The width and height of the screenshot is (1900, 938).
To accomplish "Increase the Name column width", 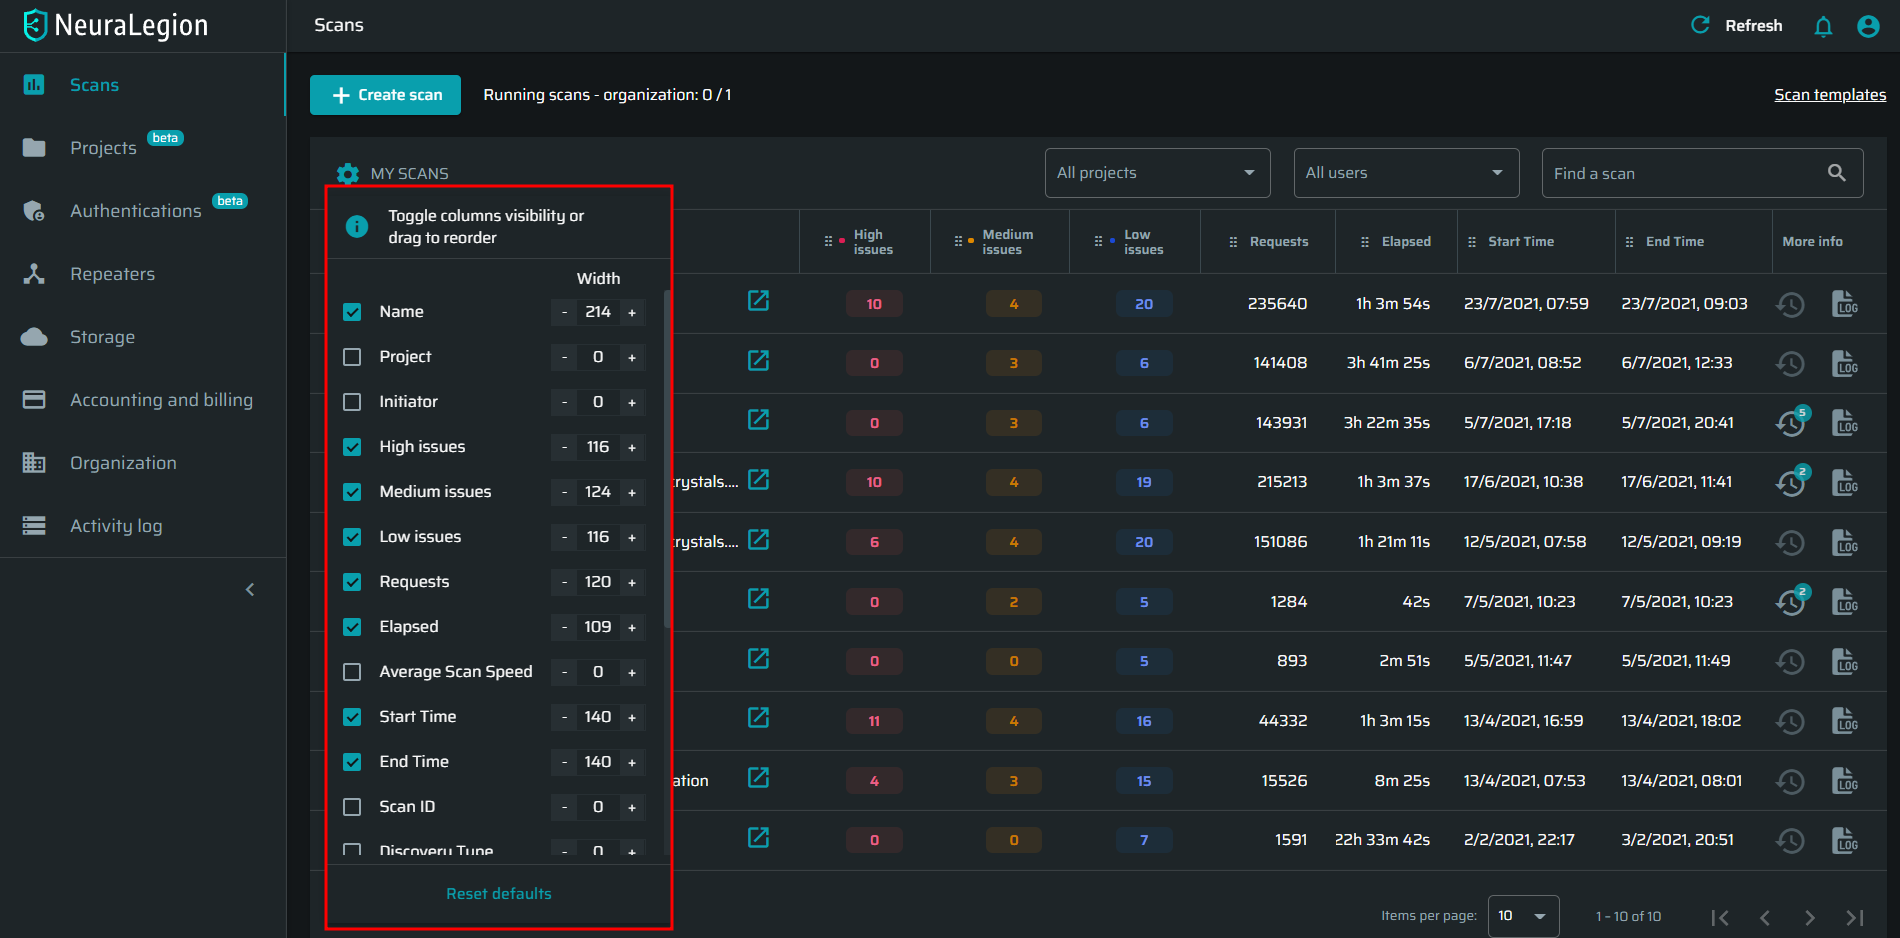I will pyautogui.click(x=632, y=312).
